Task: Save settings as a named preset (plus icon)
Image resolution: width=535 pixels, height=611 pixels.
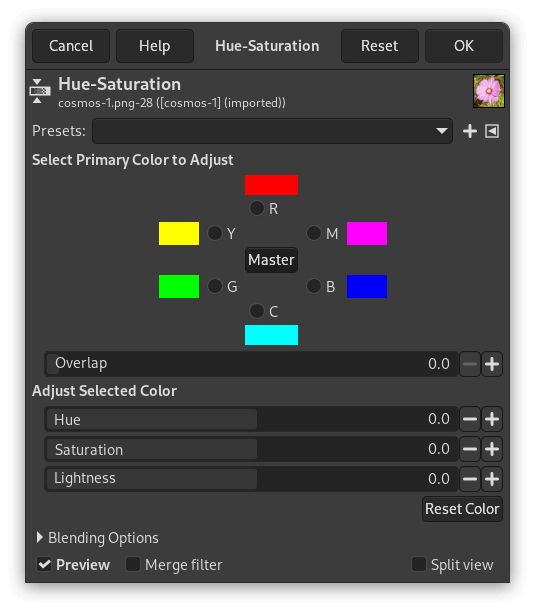Action: (x=470, y=131)
